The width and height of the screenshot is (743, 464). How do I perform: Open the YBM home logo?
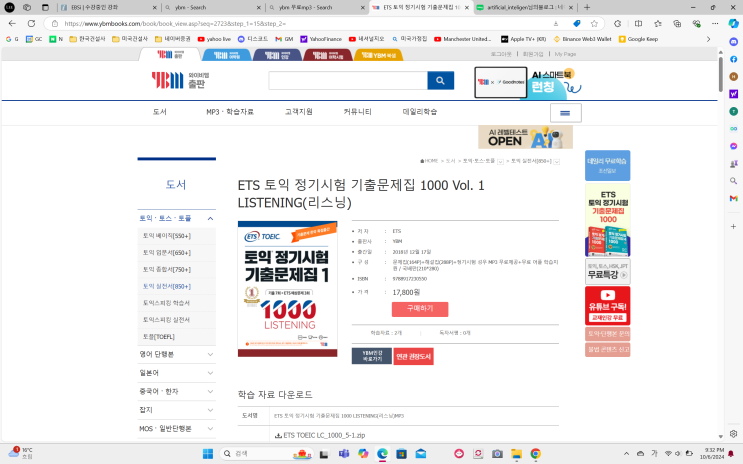[x=180, y=81]
